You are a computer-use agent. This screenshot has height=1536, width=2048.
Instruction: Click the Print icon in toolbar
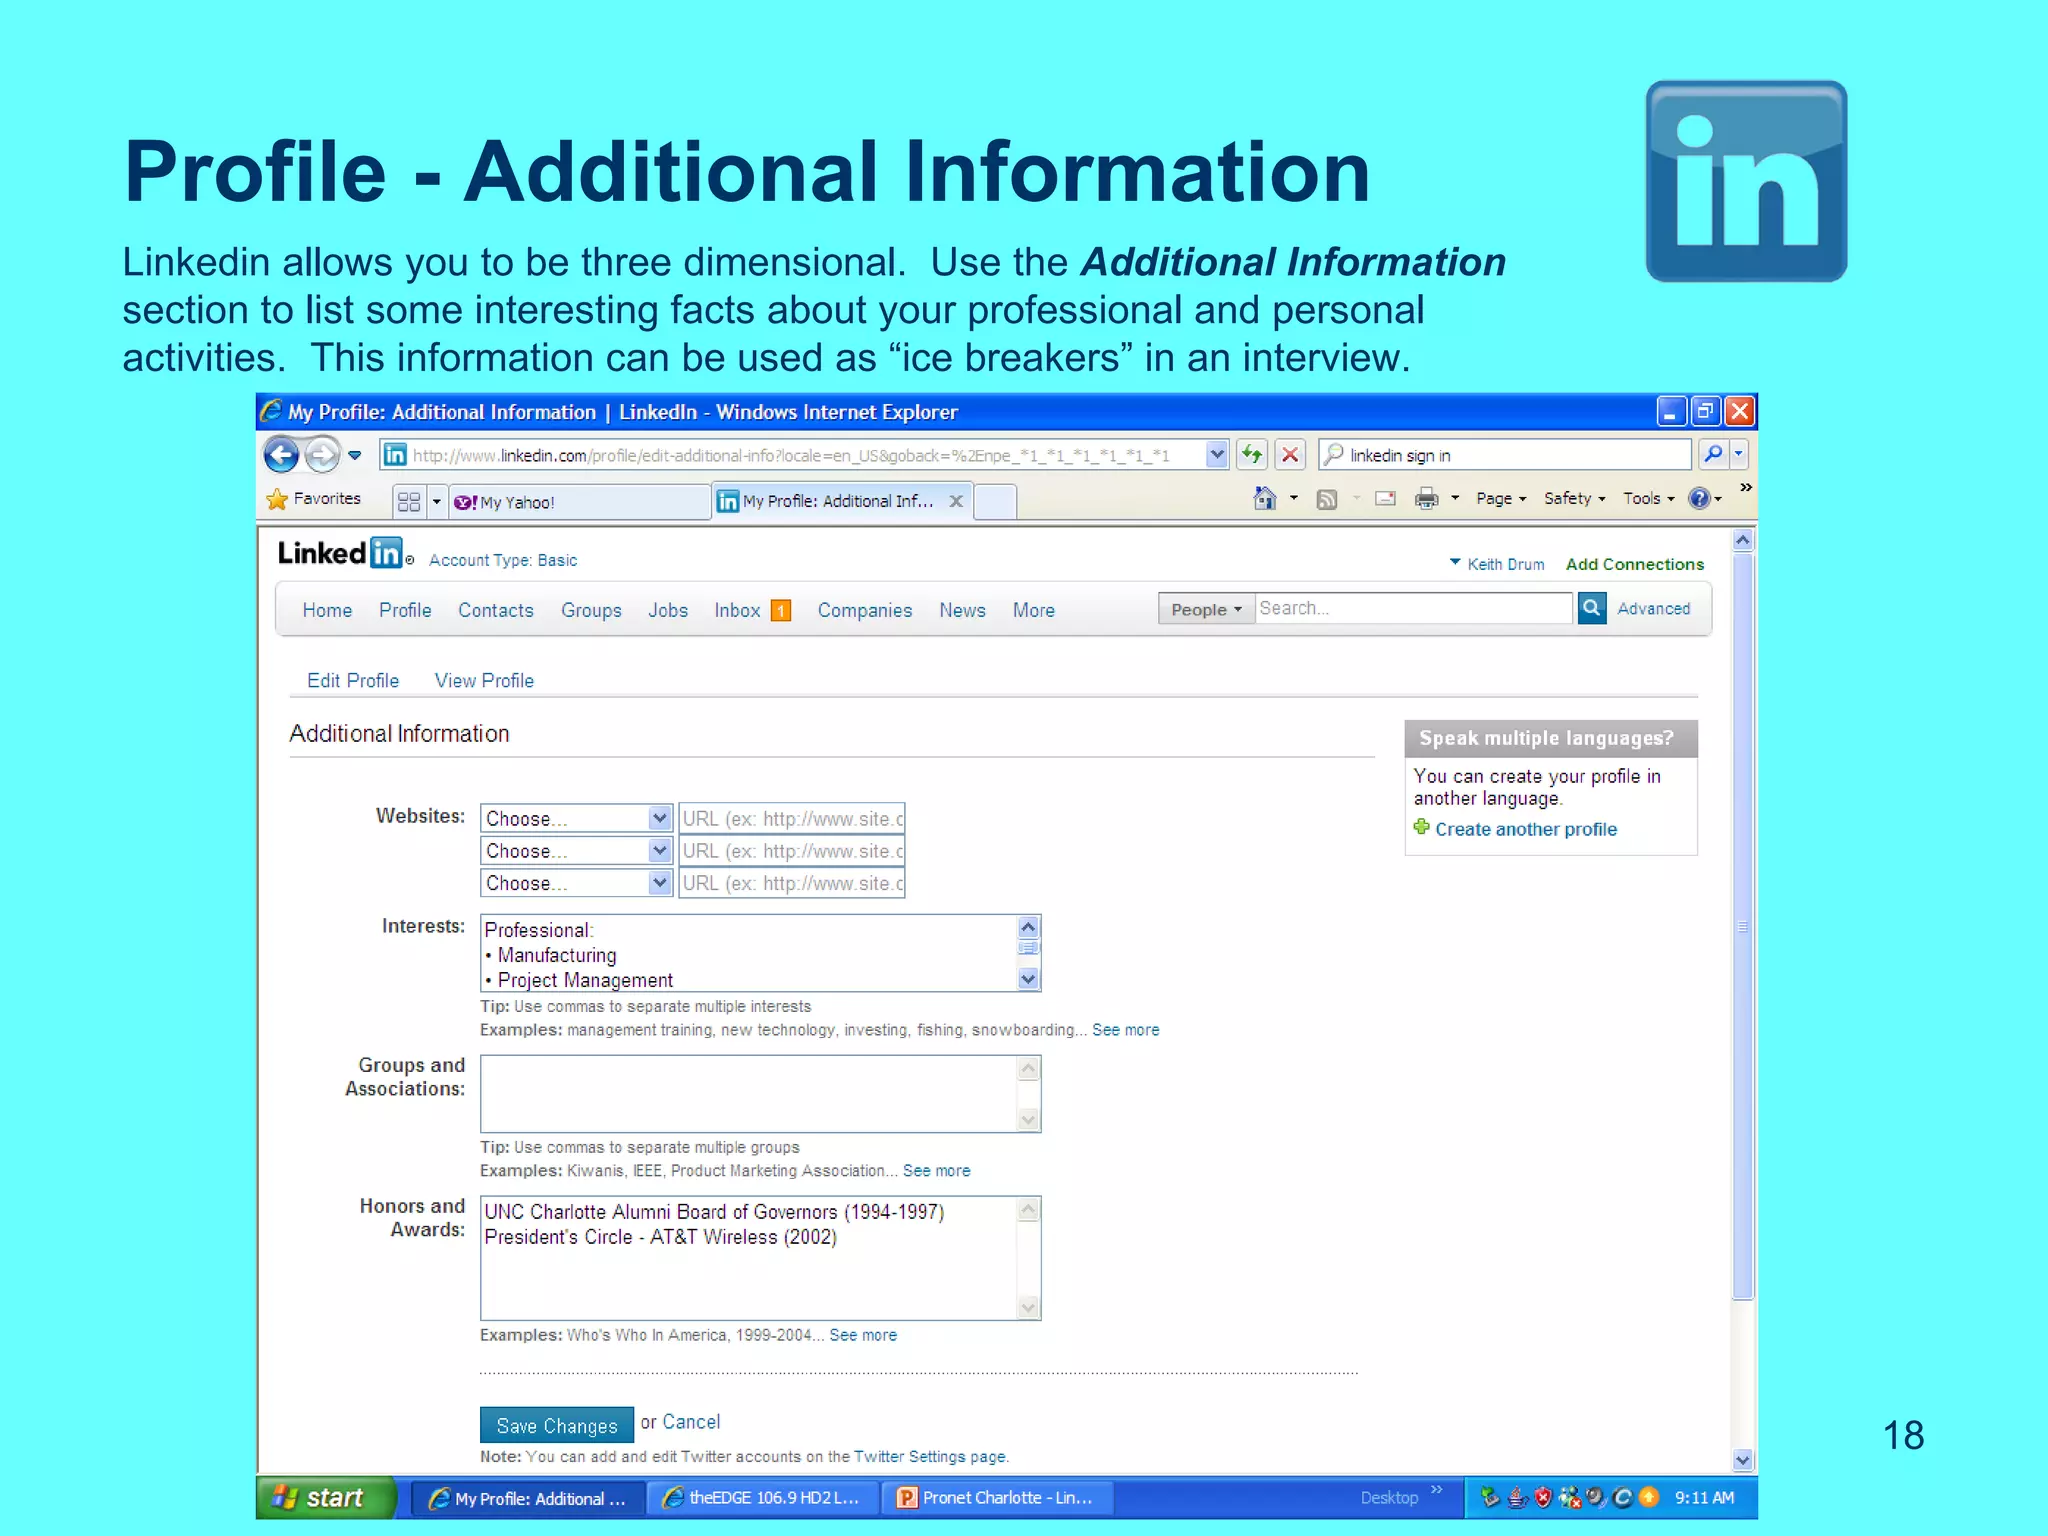1426,498
